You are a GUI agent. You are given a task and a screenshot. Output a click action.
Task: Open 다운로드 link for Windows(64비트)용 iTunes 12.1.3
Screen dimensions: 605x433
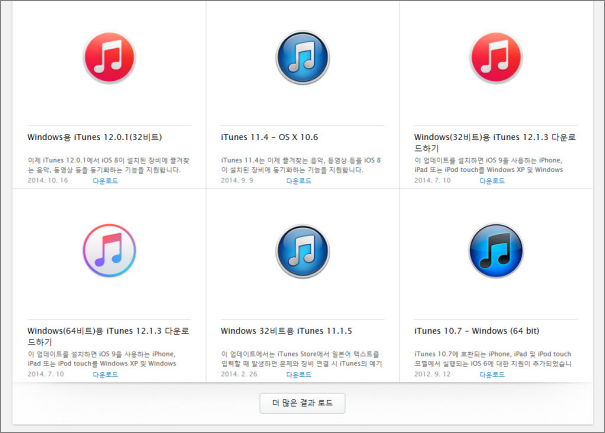coord(105,374)
